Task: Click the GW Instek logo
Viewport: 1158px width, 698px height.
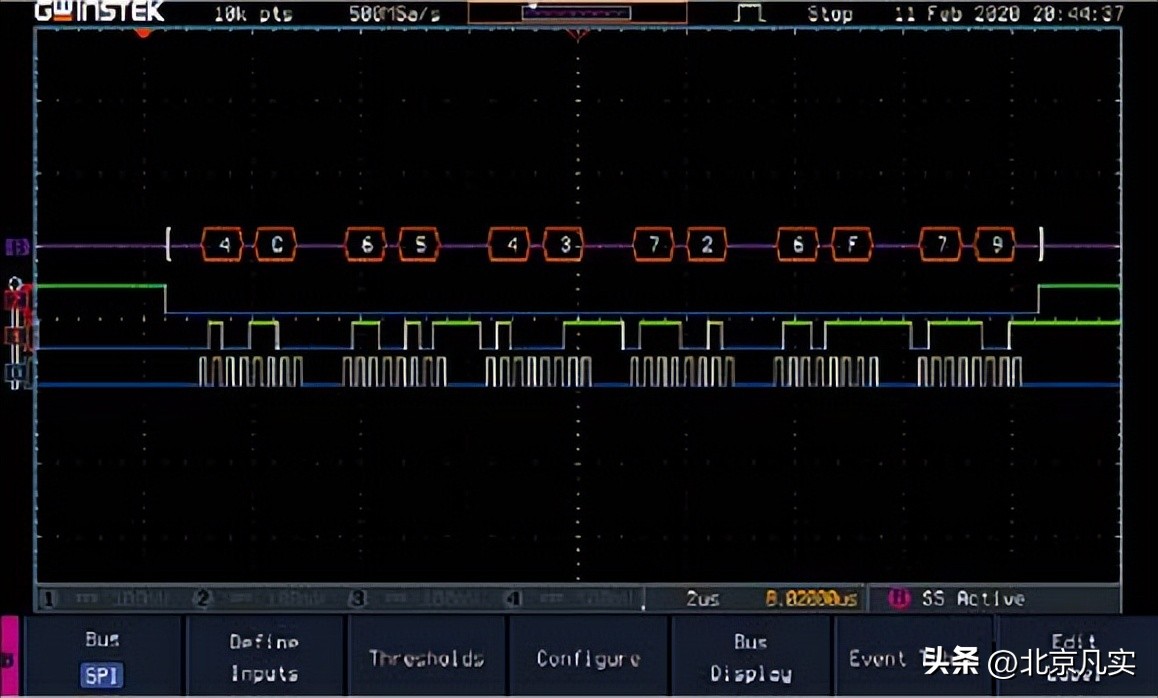Action: [99, 12]
